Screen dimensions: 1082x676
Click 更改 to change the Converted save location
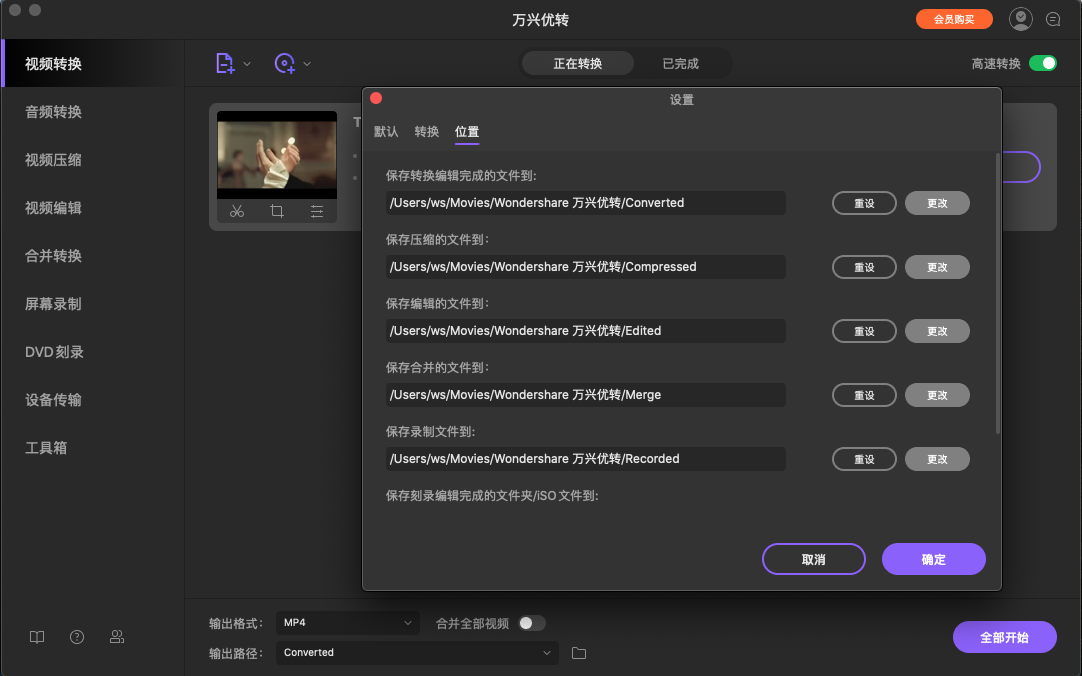coord(936,203)
